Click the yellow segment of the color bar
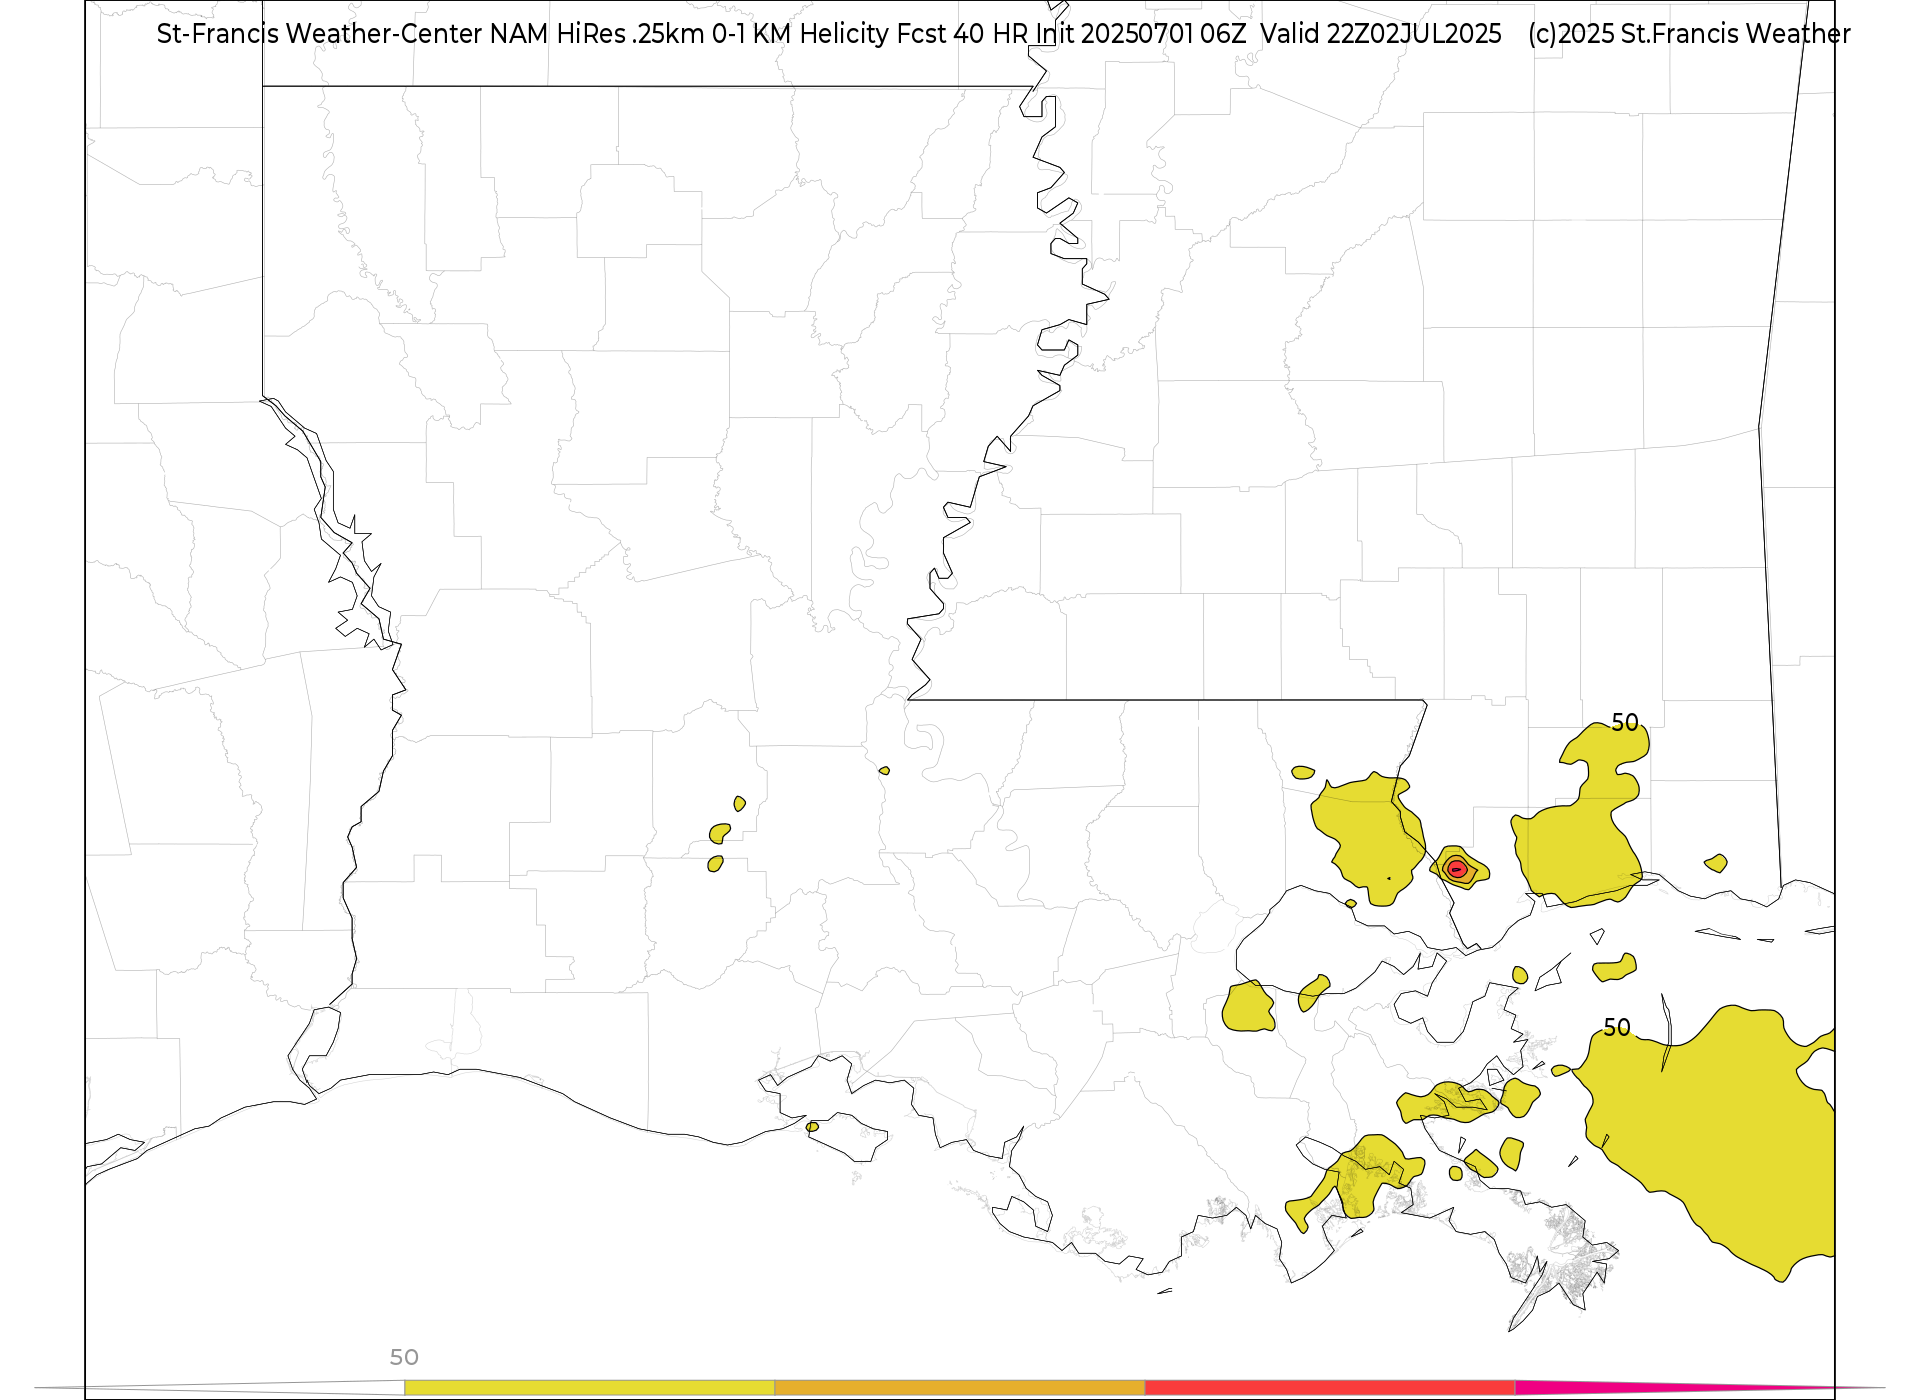Screen dimensions: 1920x1400 (x=589, y=1387)
